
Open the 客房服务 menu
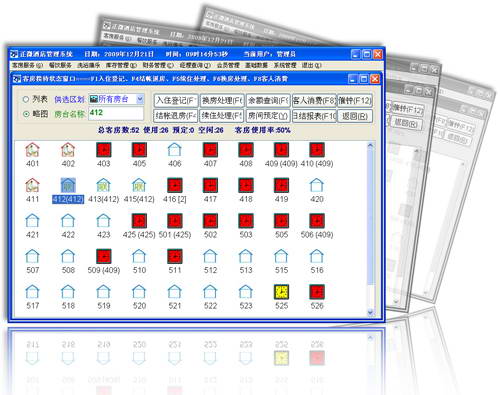tap(28, 65)
